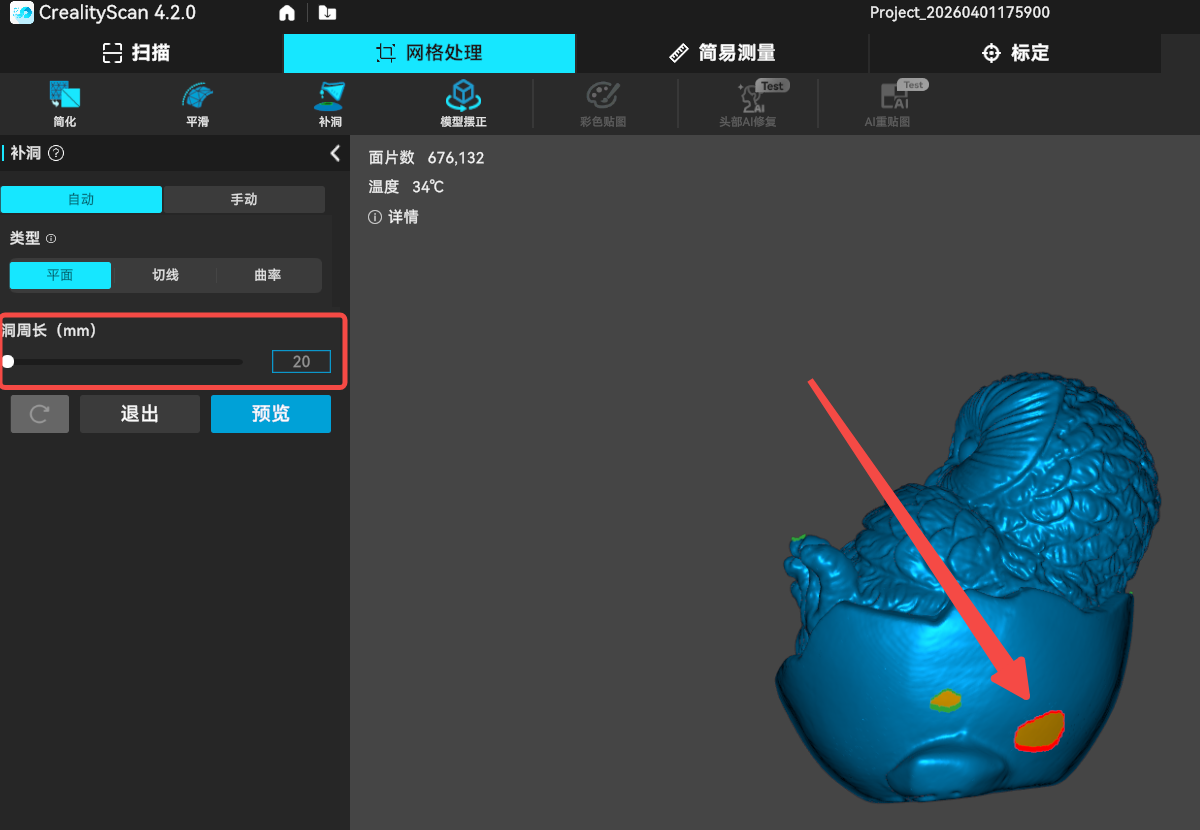1200x830 pixels.
Task: Select the Smooth (平滑) tool icon
Action: click(197, 98)
